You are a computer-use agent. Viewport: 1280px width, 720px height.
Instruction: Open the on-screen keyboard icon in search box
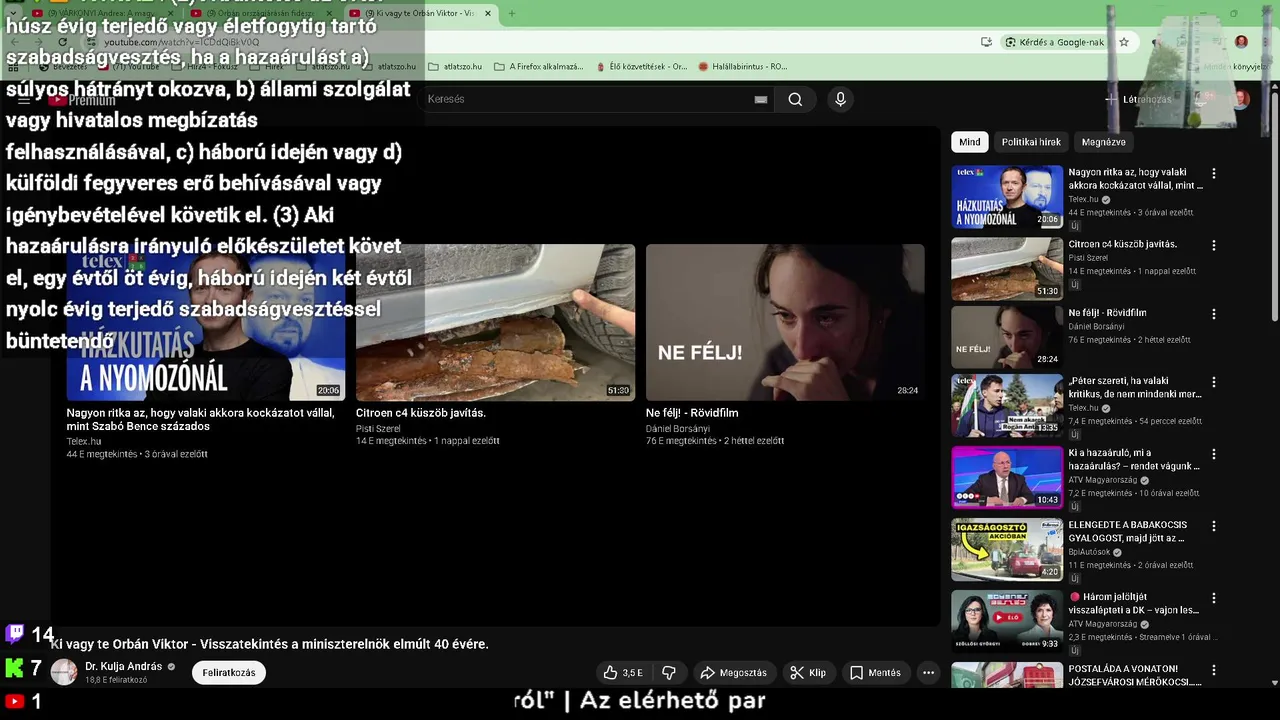(761, 99)
